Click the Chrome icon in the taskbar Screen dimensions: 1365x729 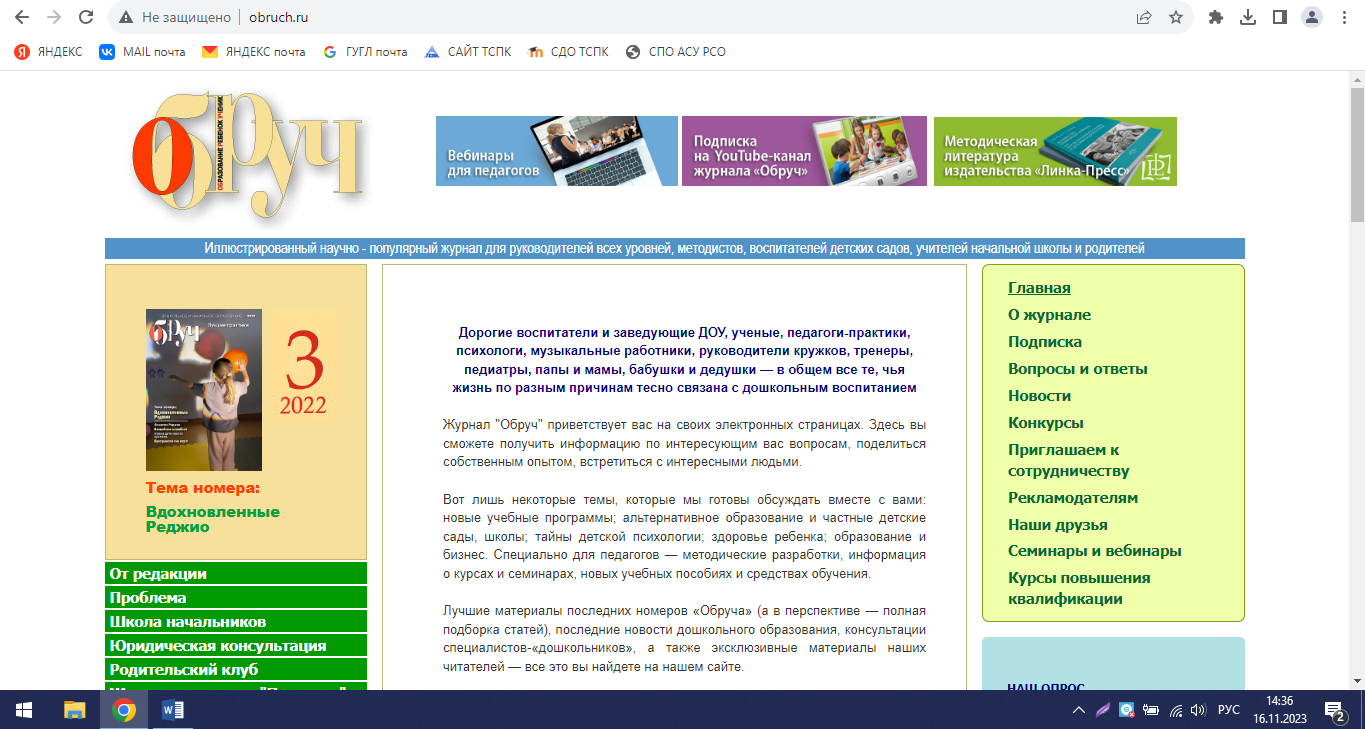[x=124, y=710]
